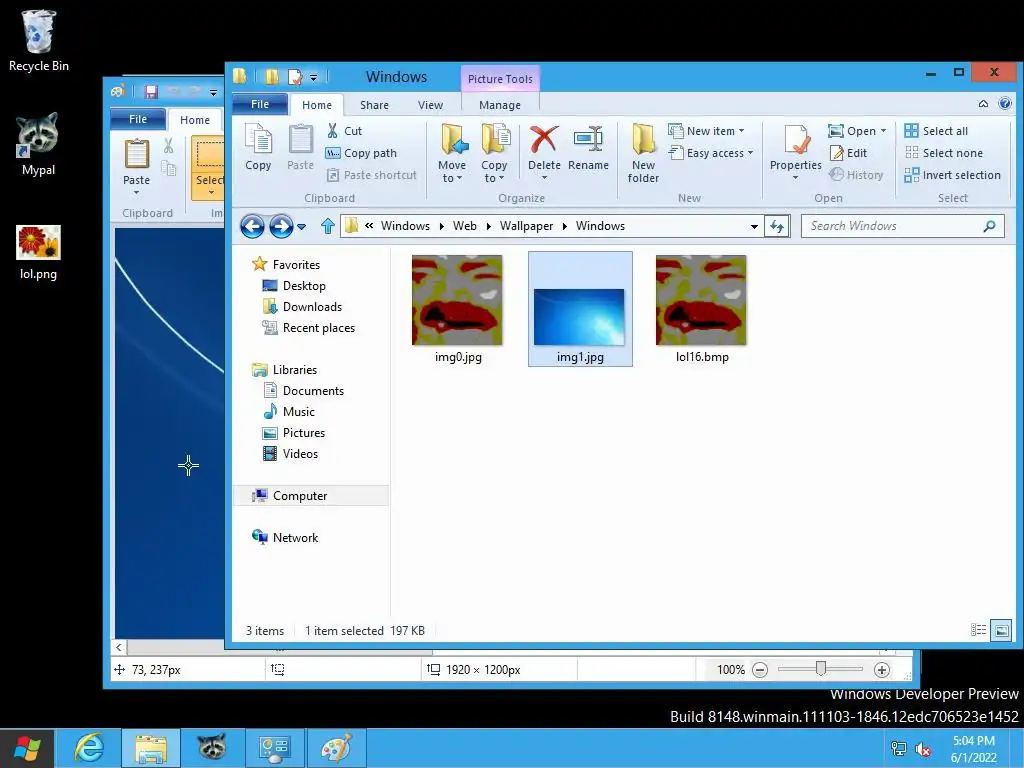Screen dimensions: 1024x768
Task: Open Paint quick access toolbar dropdown
Action: point(214,93)
